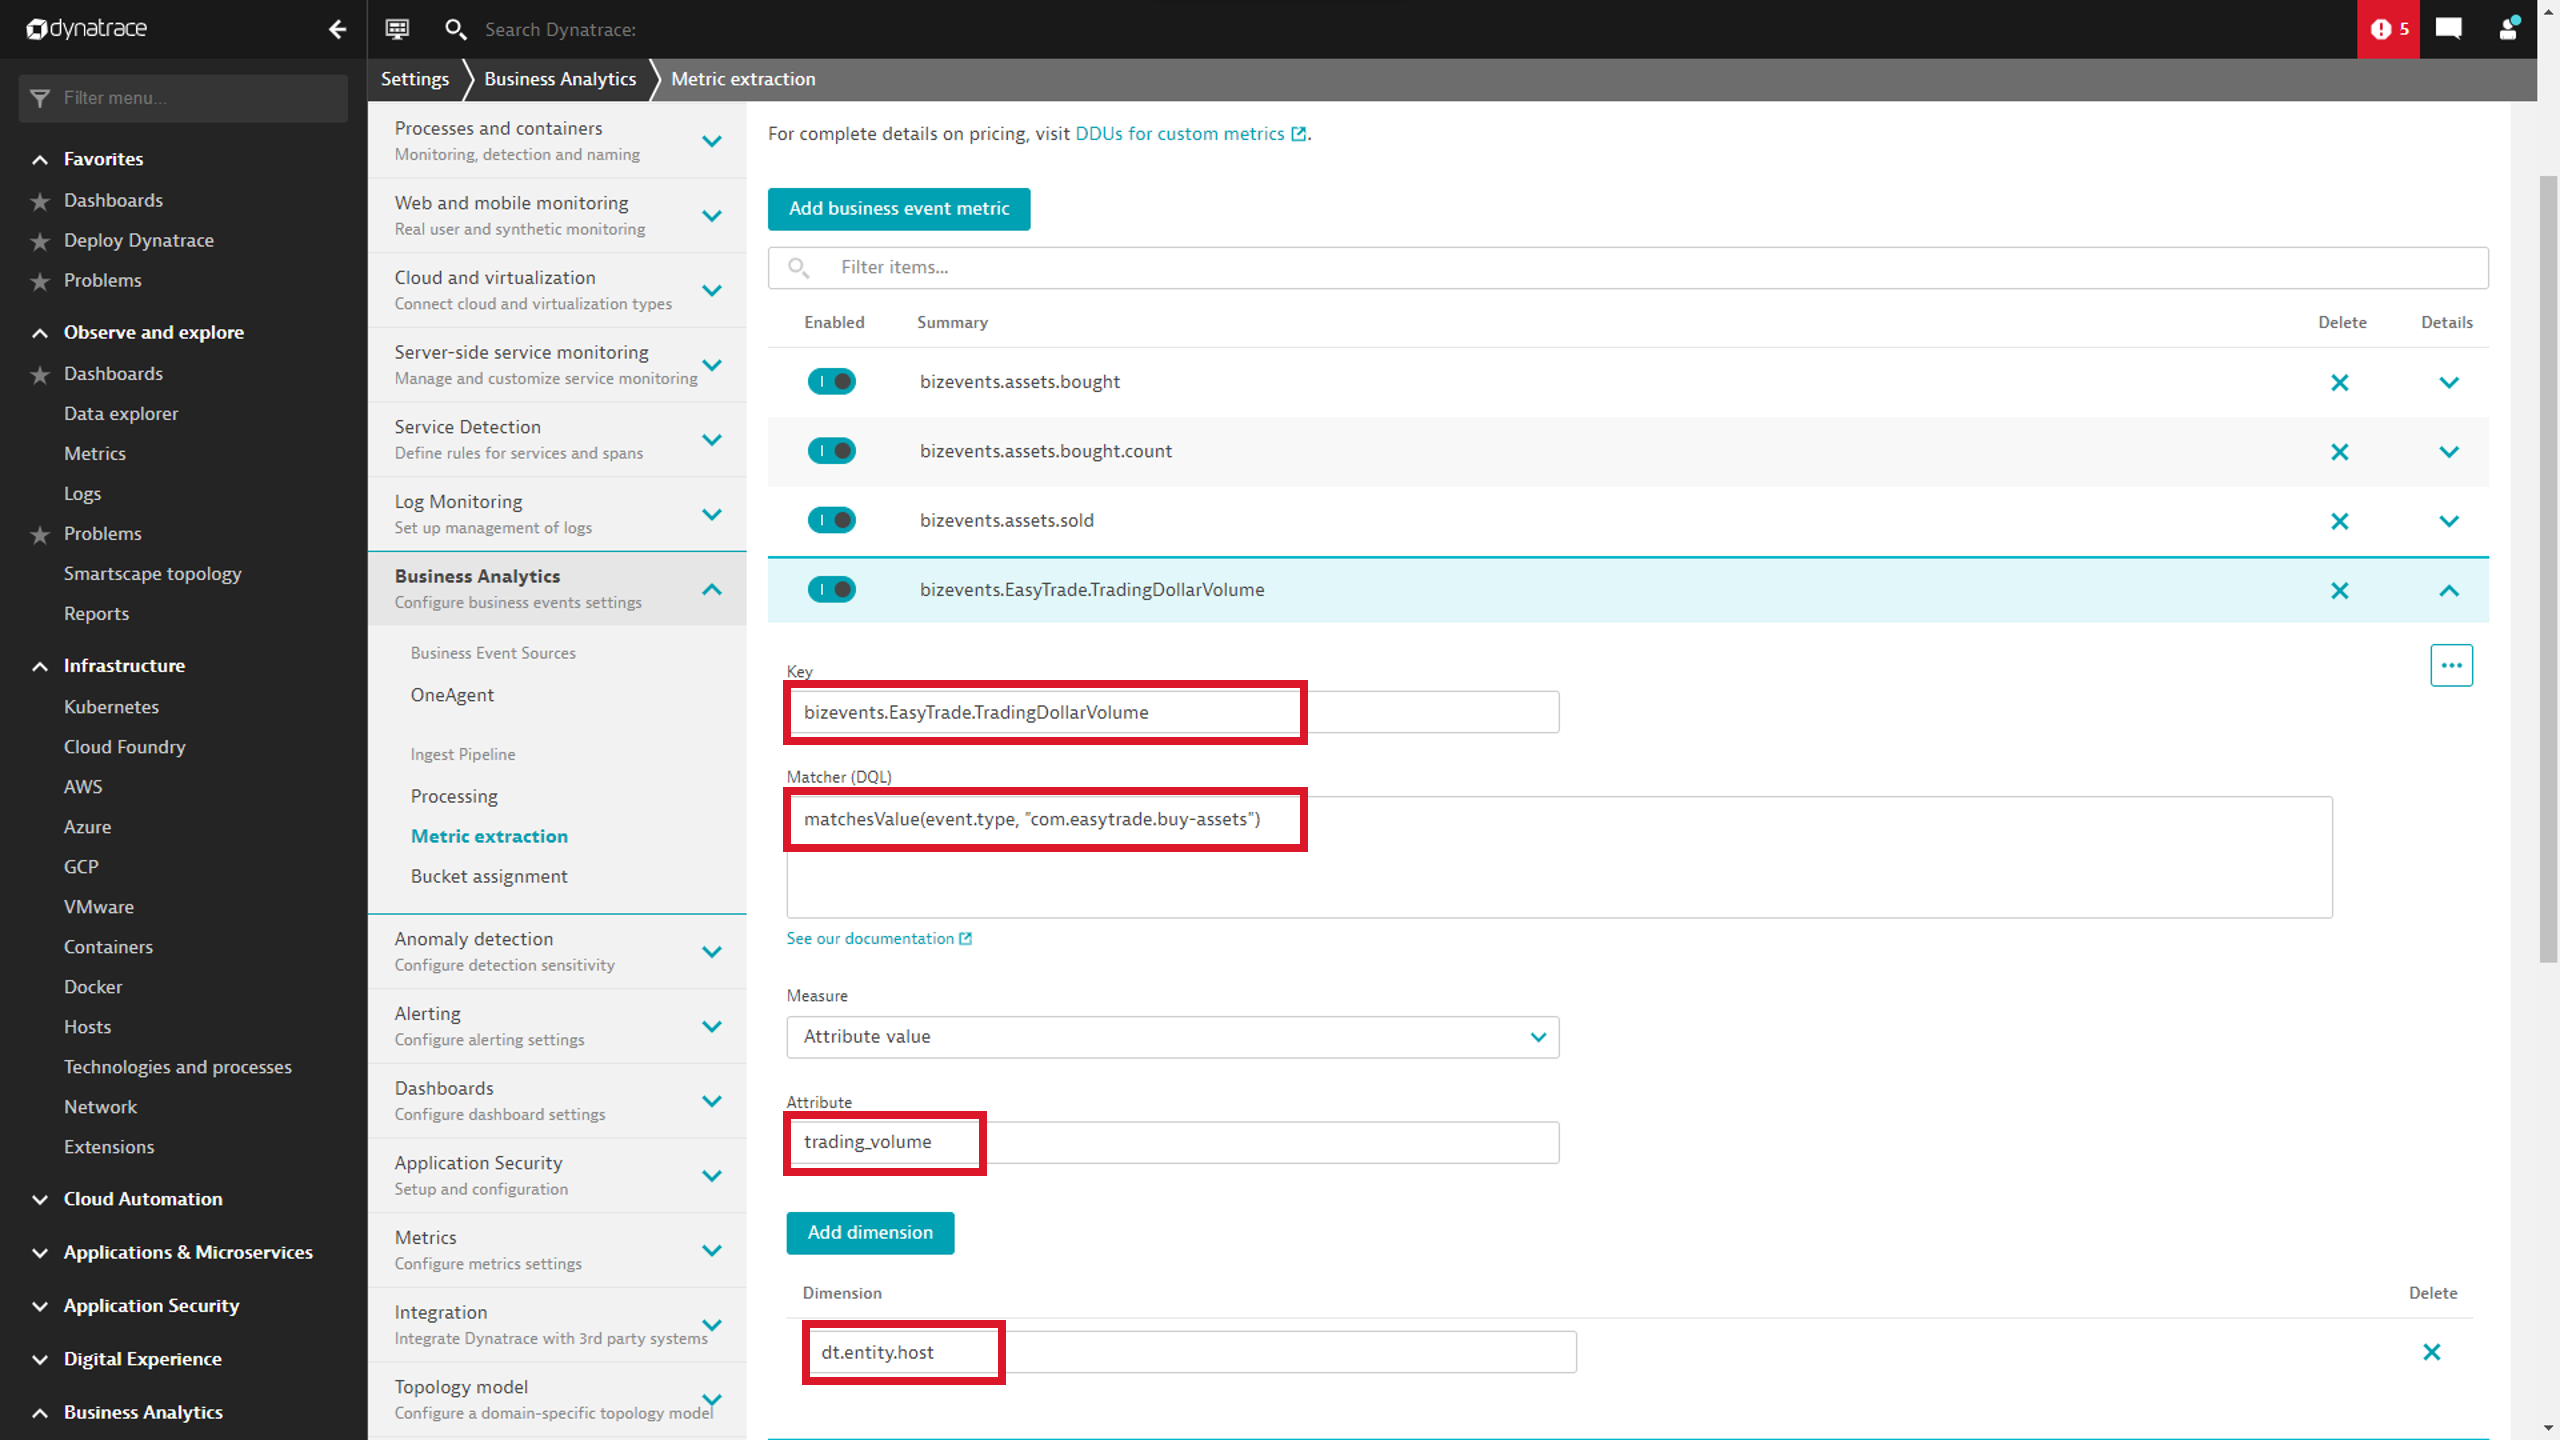Click the Matcher (DQL) text area
This screenshot has height=1440, width=2560.
click(1559, 857)
